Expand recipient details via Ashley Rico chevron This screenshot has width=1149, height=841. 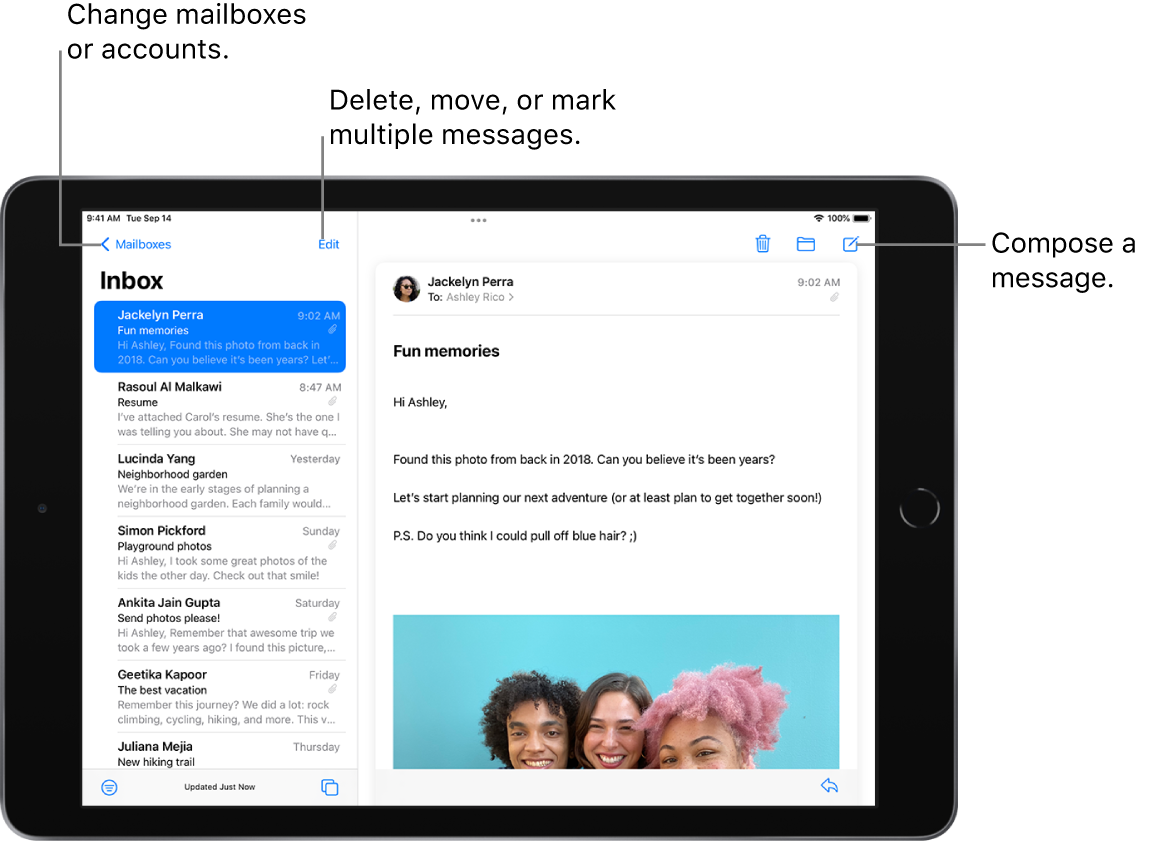(511, 297)
